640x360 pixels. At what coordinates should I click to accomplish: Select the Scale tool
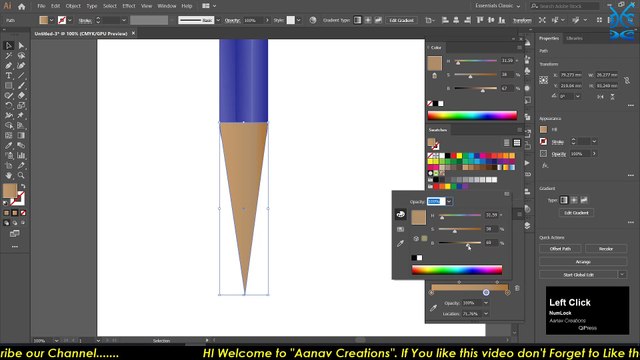[21, 106]
